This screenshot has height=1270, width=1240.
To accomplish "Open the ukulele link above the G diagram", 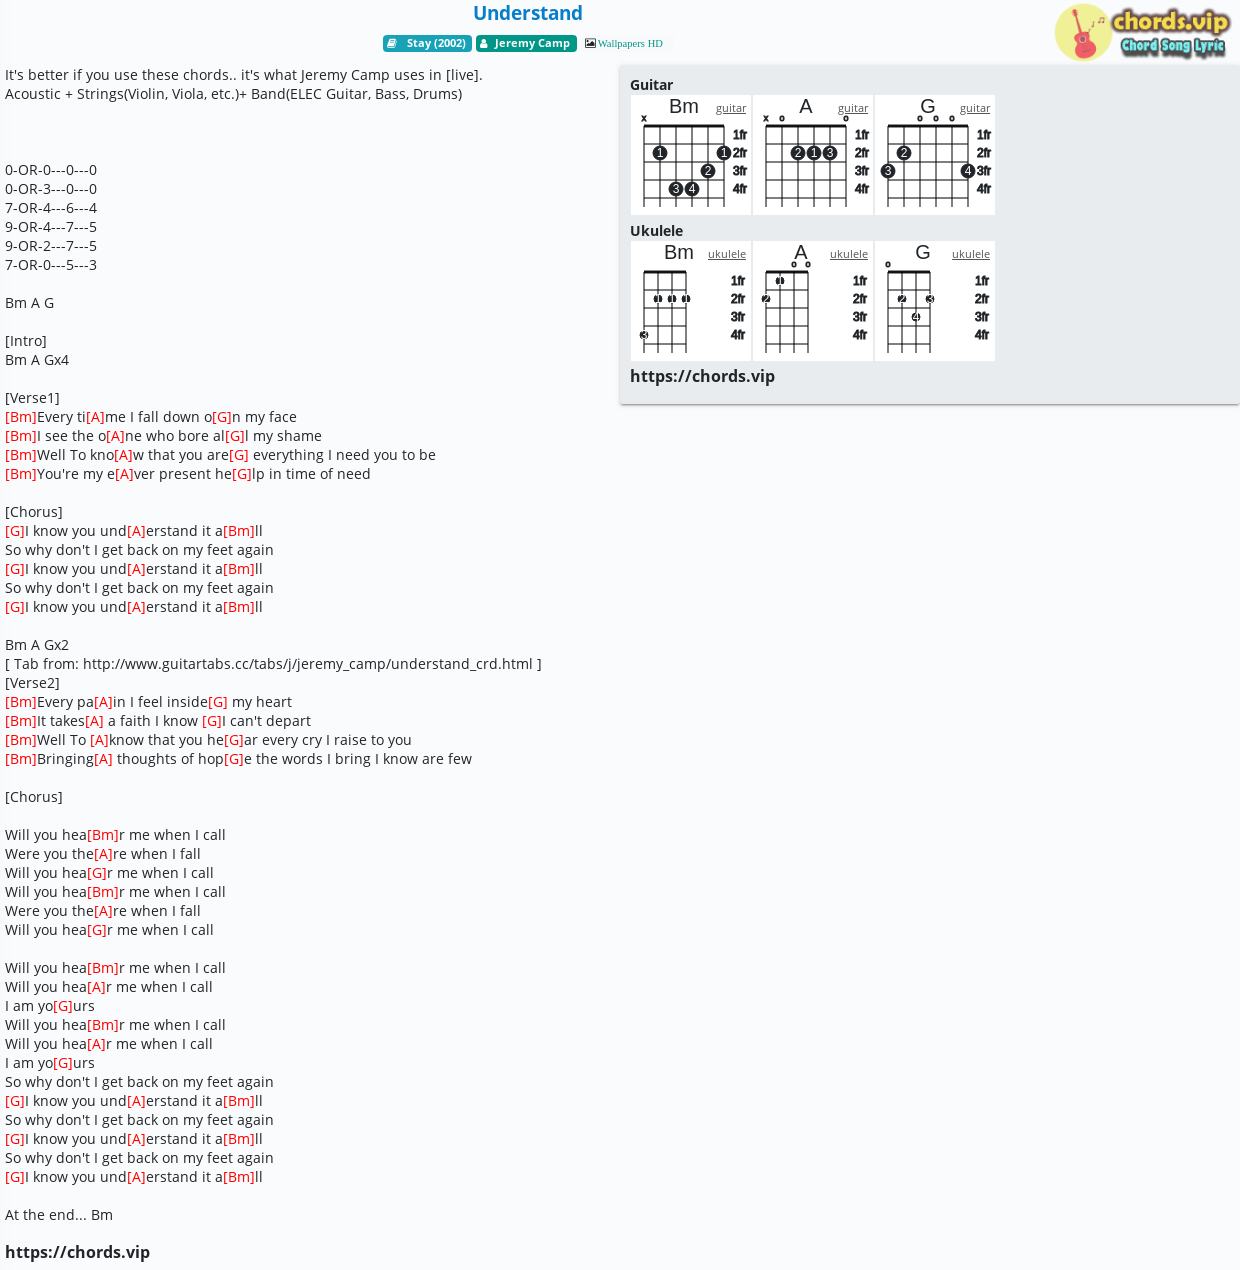I will [x=971, y=254].
